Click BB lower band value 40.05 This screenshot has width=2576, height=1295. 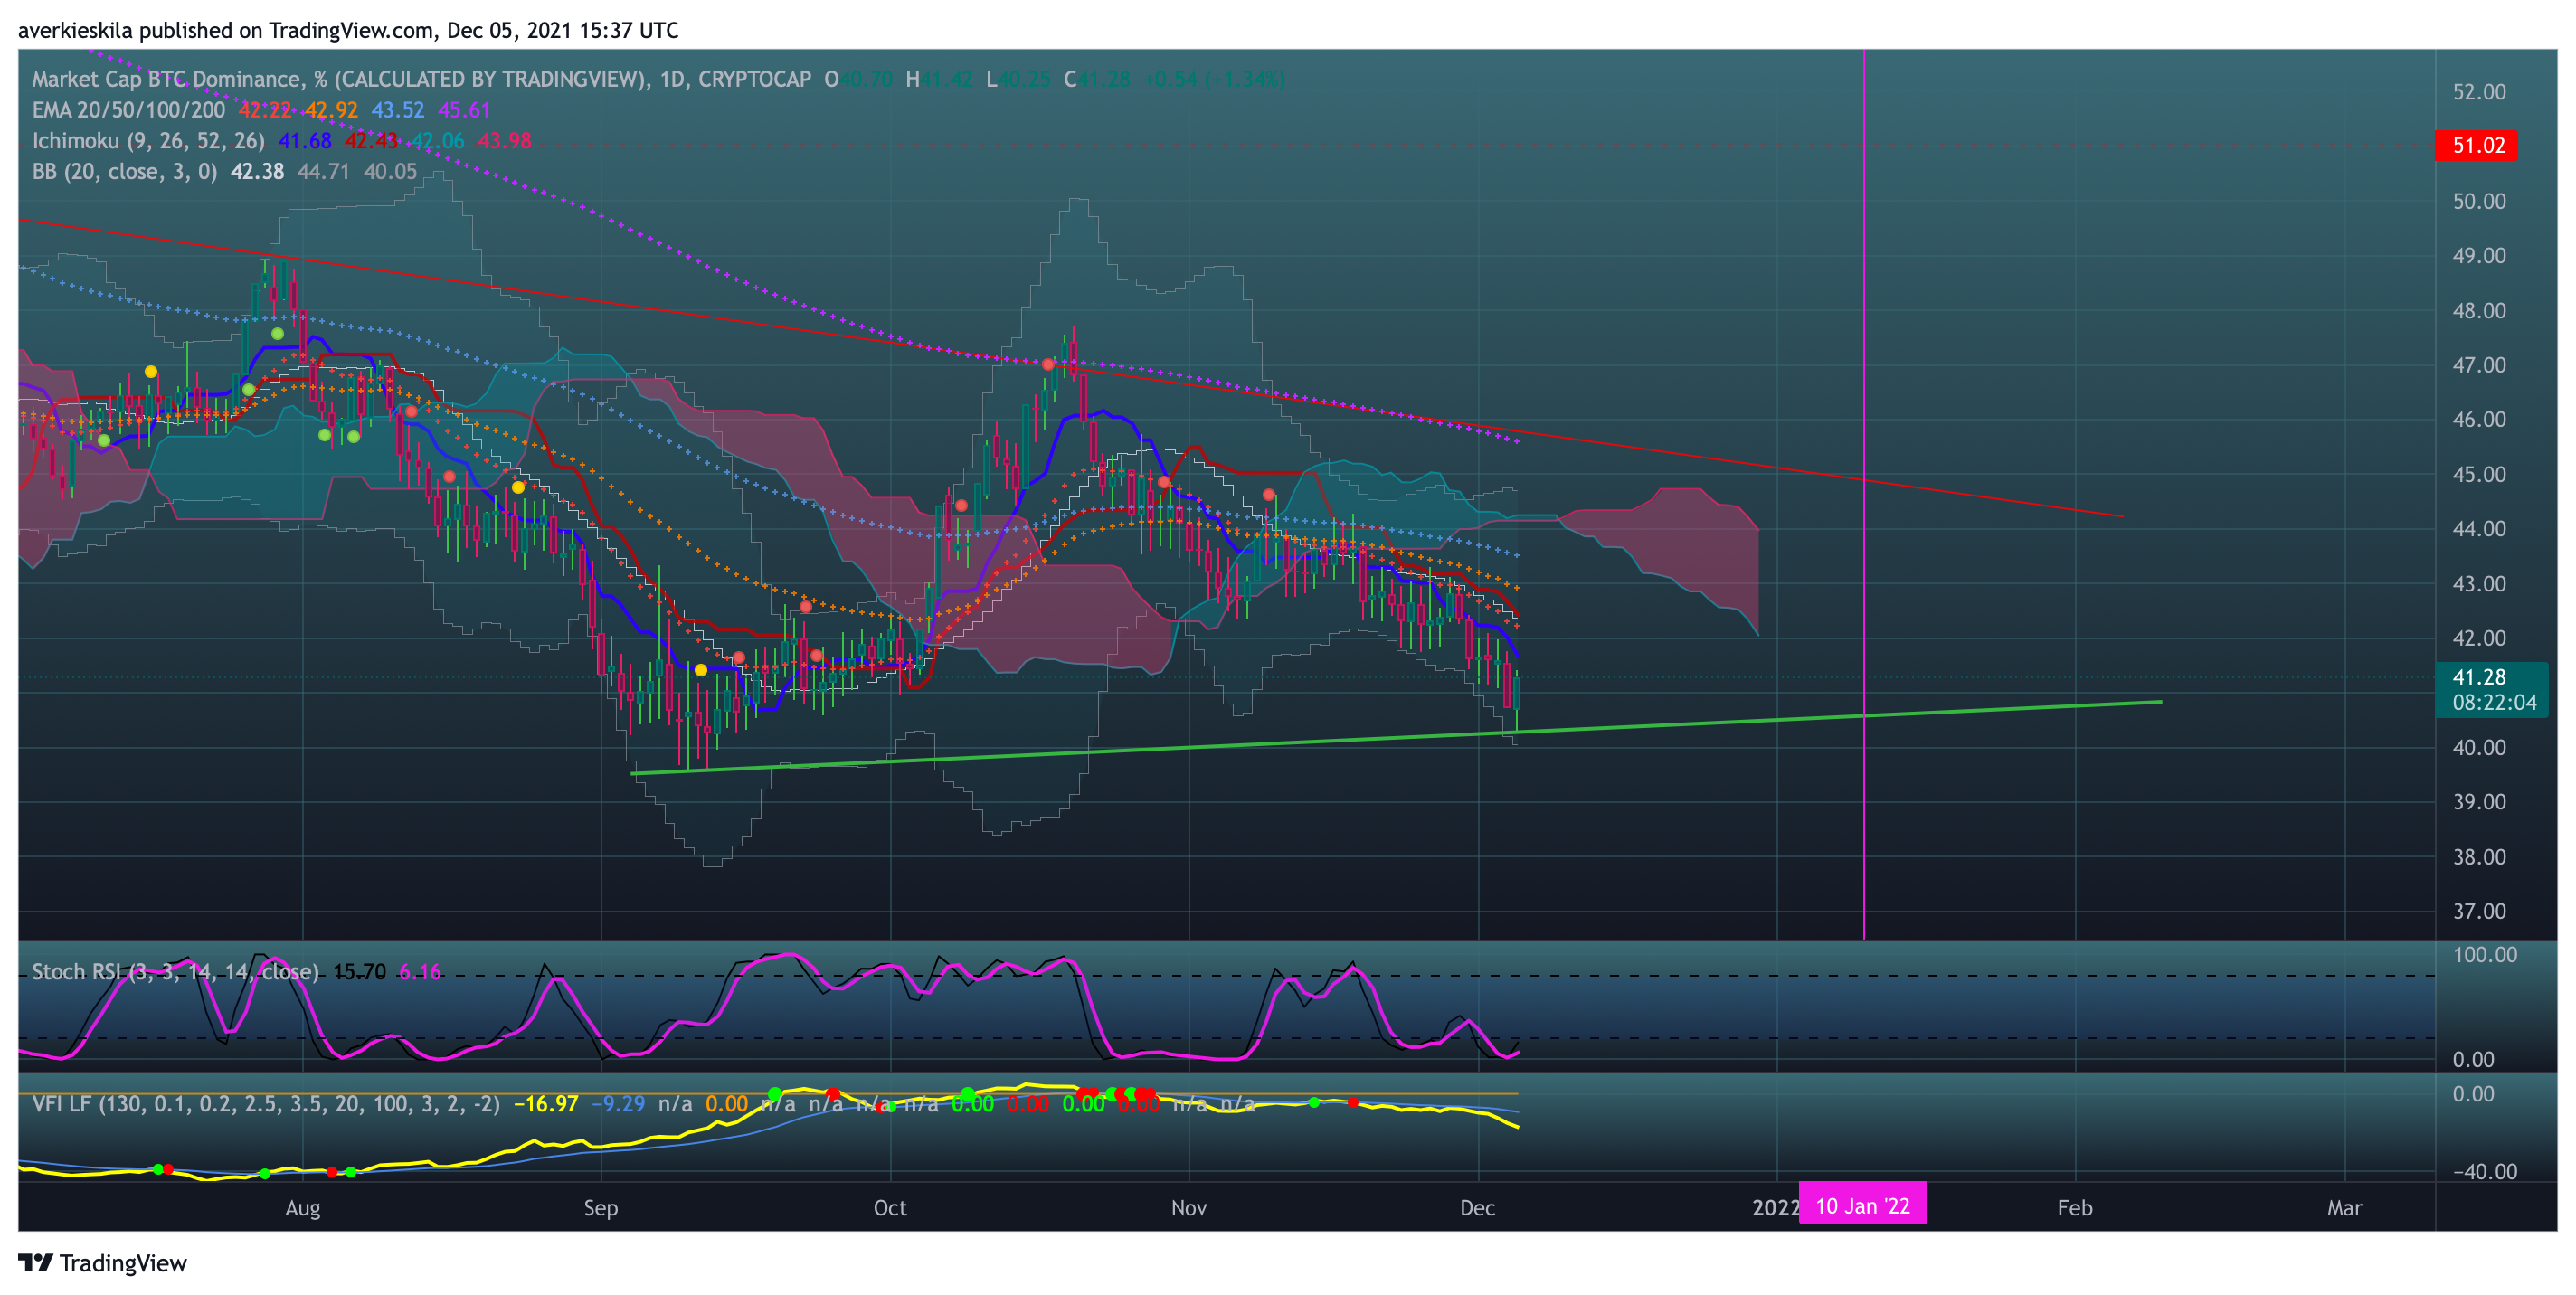[390, 172]
